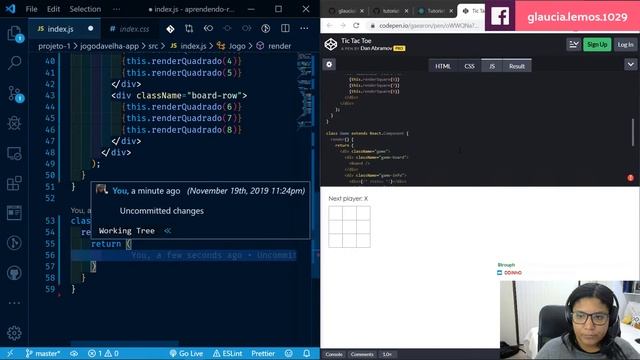
Task: Click the center tic tac toe square
Action: pos(349,227)
